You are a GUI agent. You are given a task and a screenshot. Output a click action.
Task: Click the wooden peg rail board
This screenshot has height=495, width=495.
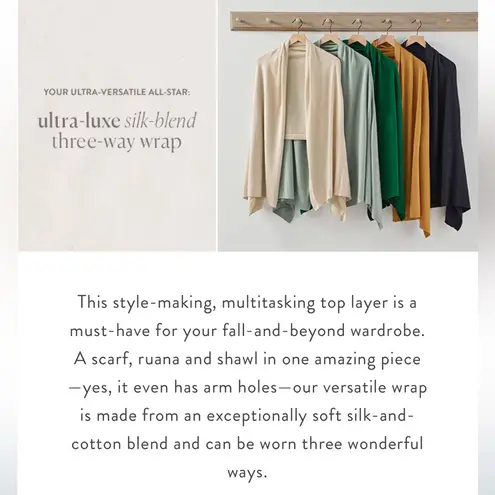coord(354,21)
